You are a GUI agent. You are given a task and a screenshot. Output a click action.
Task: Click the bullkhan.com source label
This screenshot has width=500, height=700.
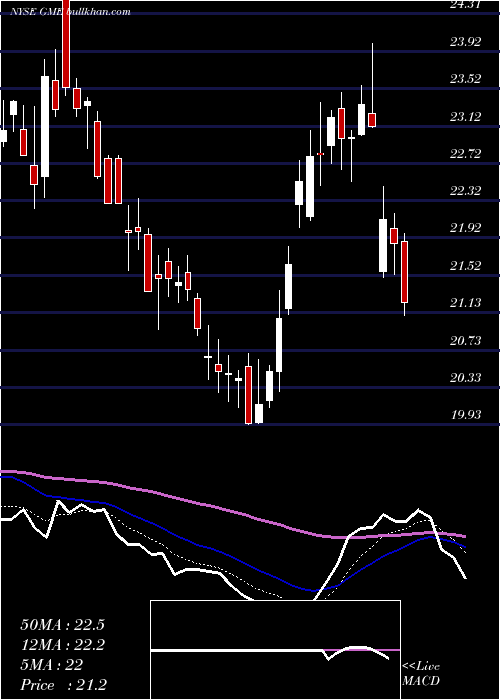click(x=99, y=12)
